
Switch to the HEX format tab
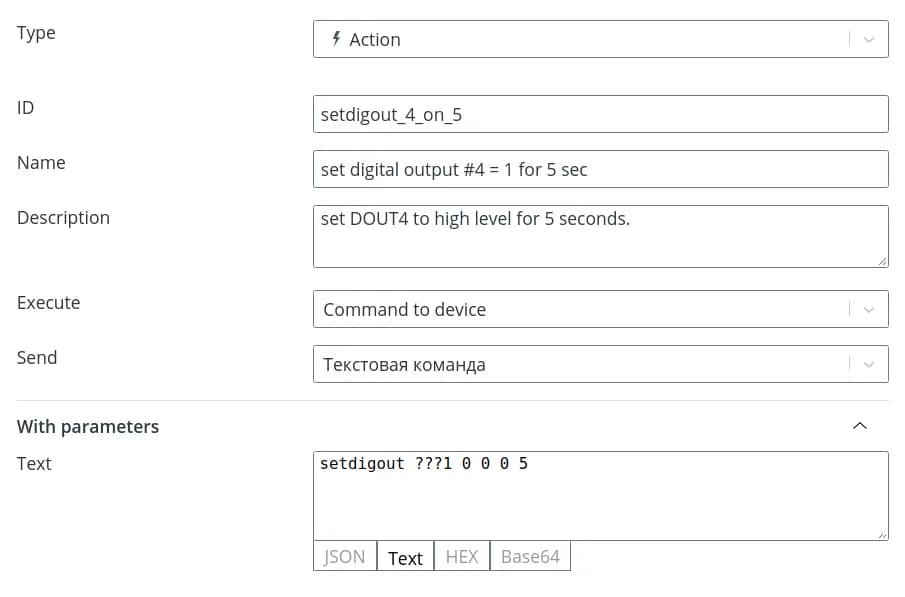click(x=462, y=557)
